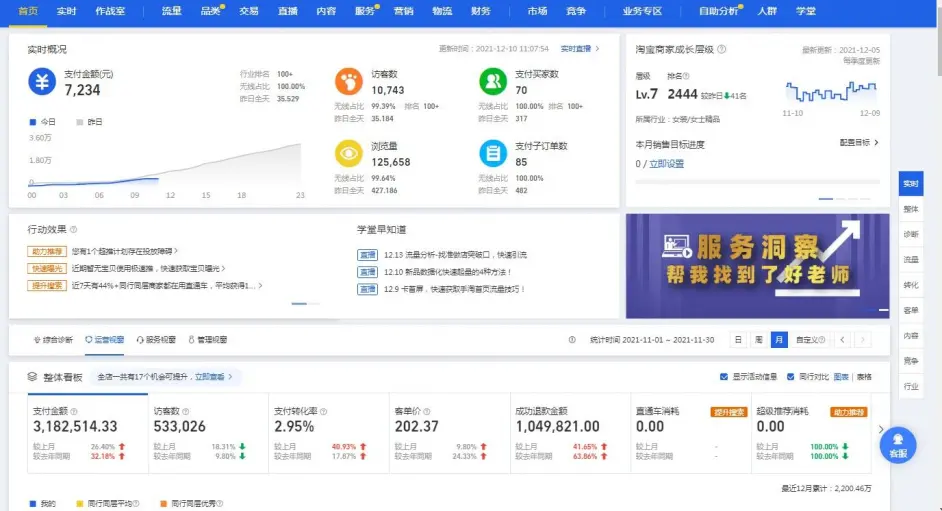Click the help icon beside 排名
942x511 pixels.
click(686, 76)
